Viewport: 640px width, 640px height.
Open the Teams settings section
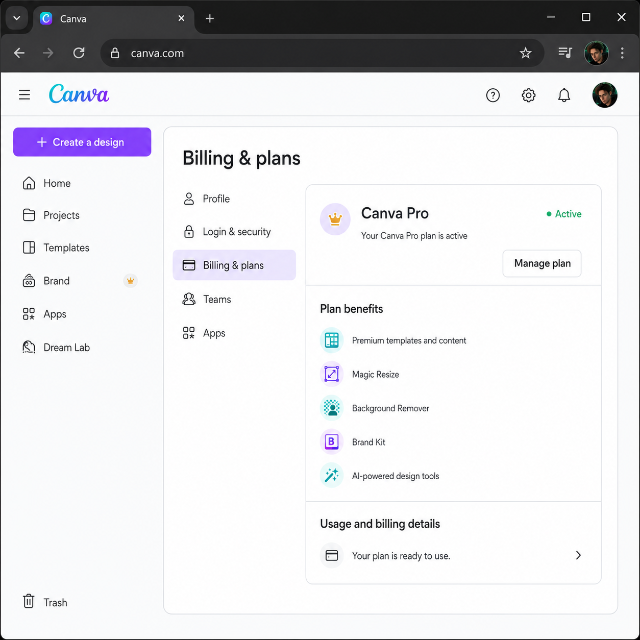(234, 299)
